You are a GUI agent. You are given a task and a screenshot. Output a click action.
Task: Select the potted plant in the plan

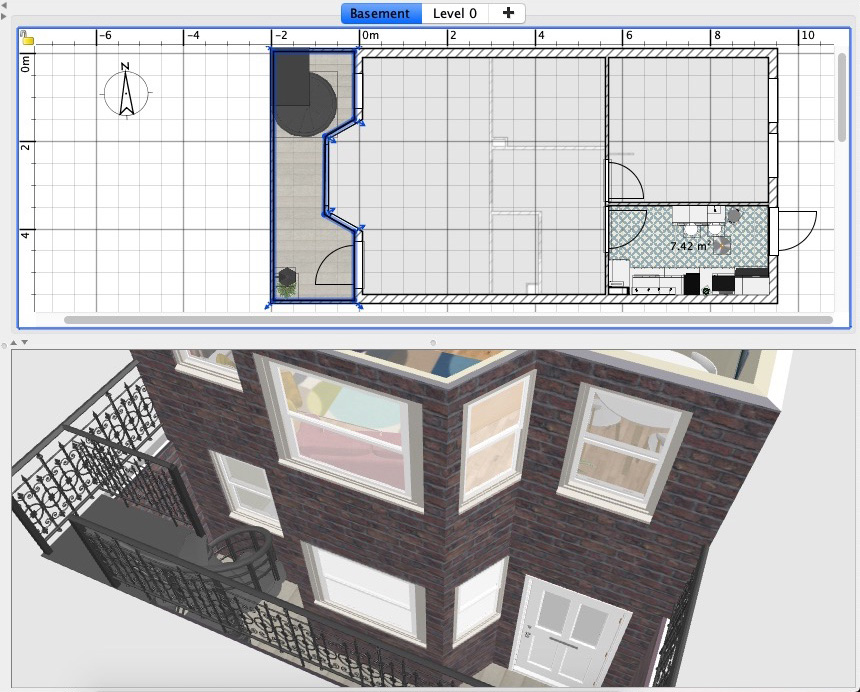288,283
